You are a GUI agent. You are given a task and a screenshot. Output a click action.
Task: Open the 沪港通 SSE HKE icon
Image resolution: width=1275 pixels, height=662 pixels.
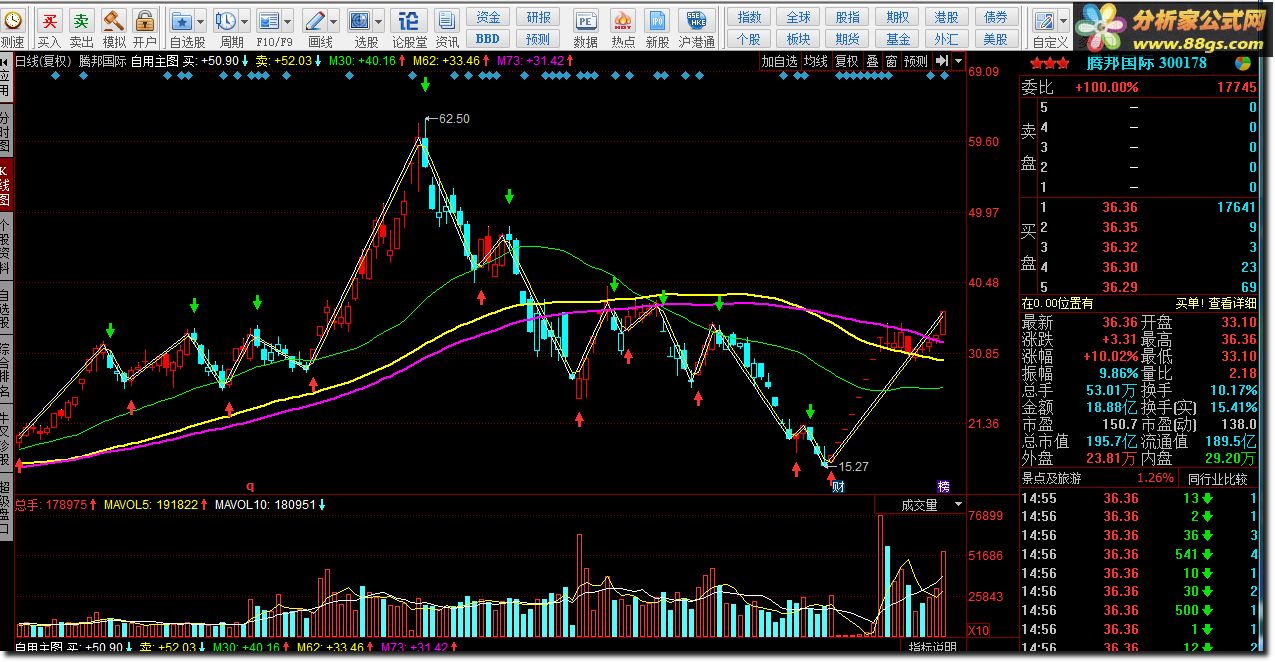point(696,20)
